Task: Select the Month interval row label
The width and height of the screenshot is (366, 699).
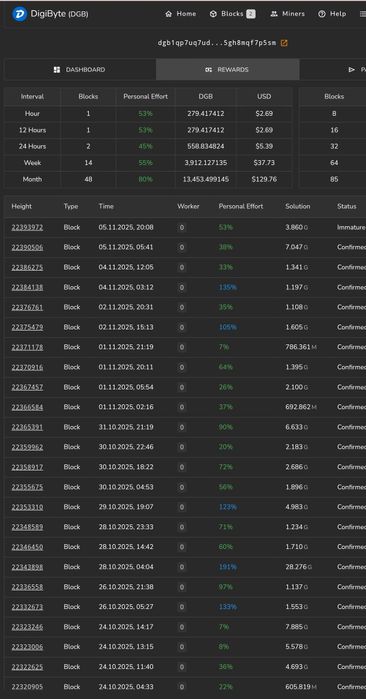Action: tap(32, 179)
